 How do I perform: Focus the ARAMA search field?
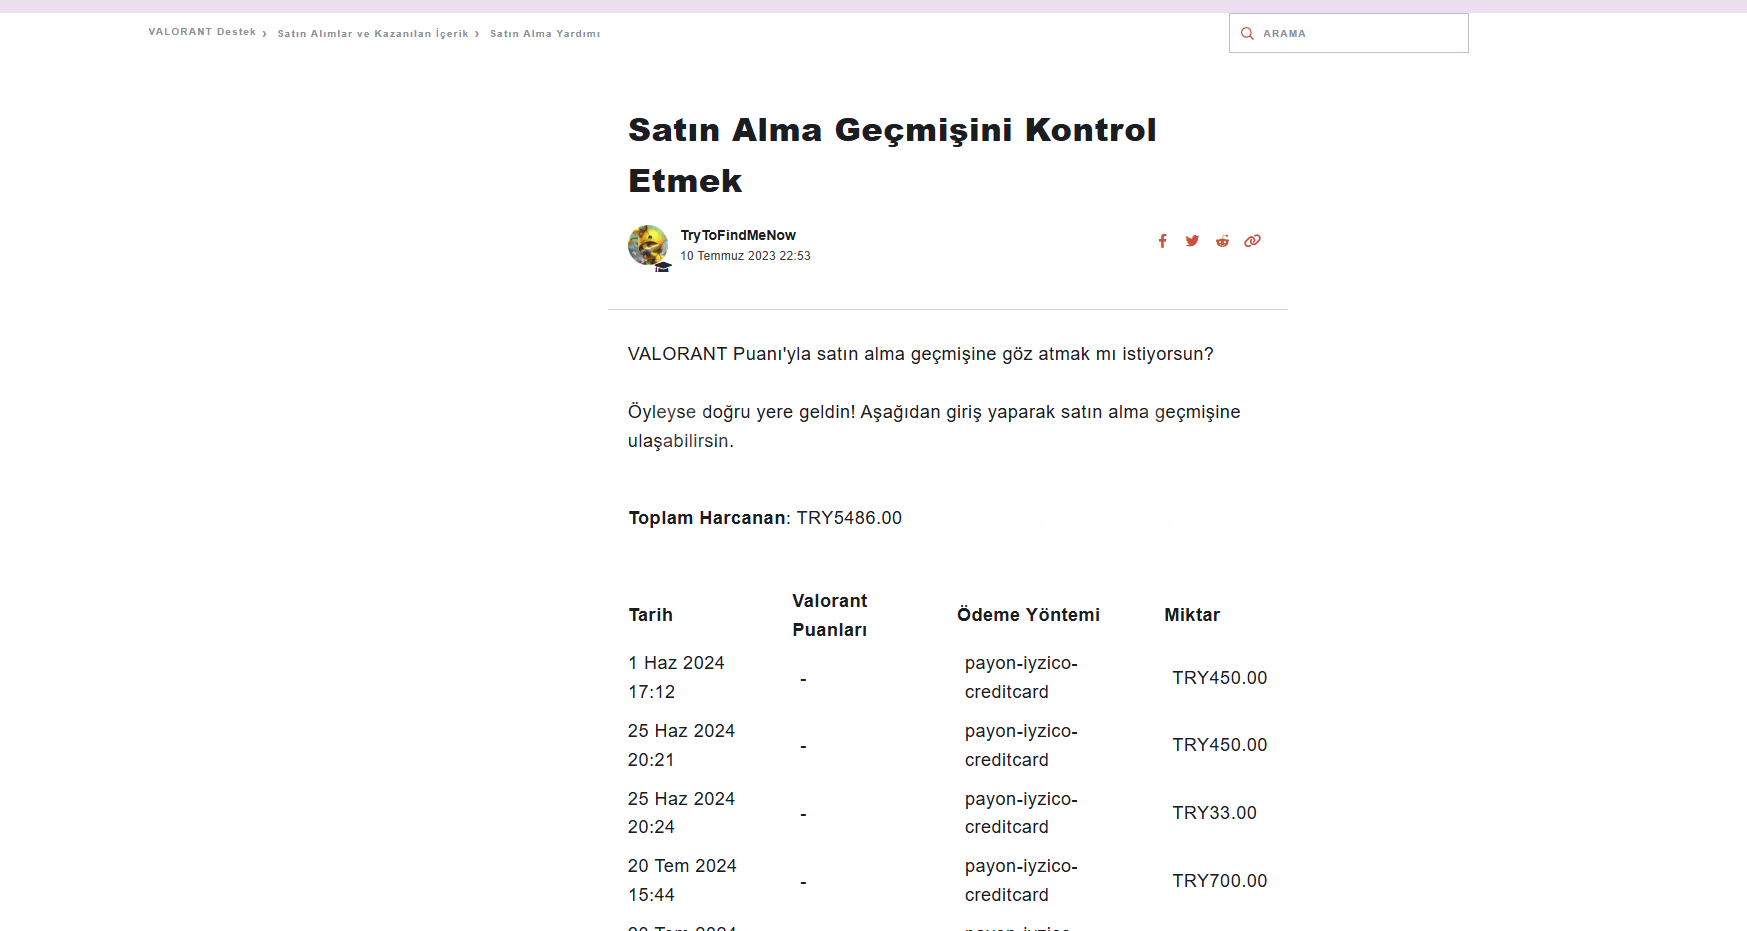coord(1360,34)
